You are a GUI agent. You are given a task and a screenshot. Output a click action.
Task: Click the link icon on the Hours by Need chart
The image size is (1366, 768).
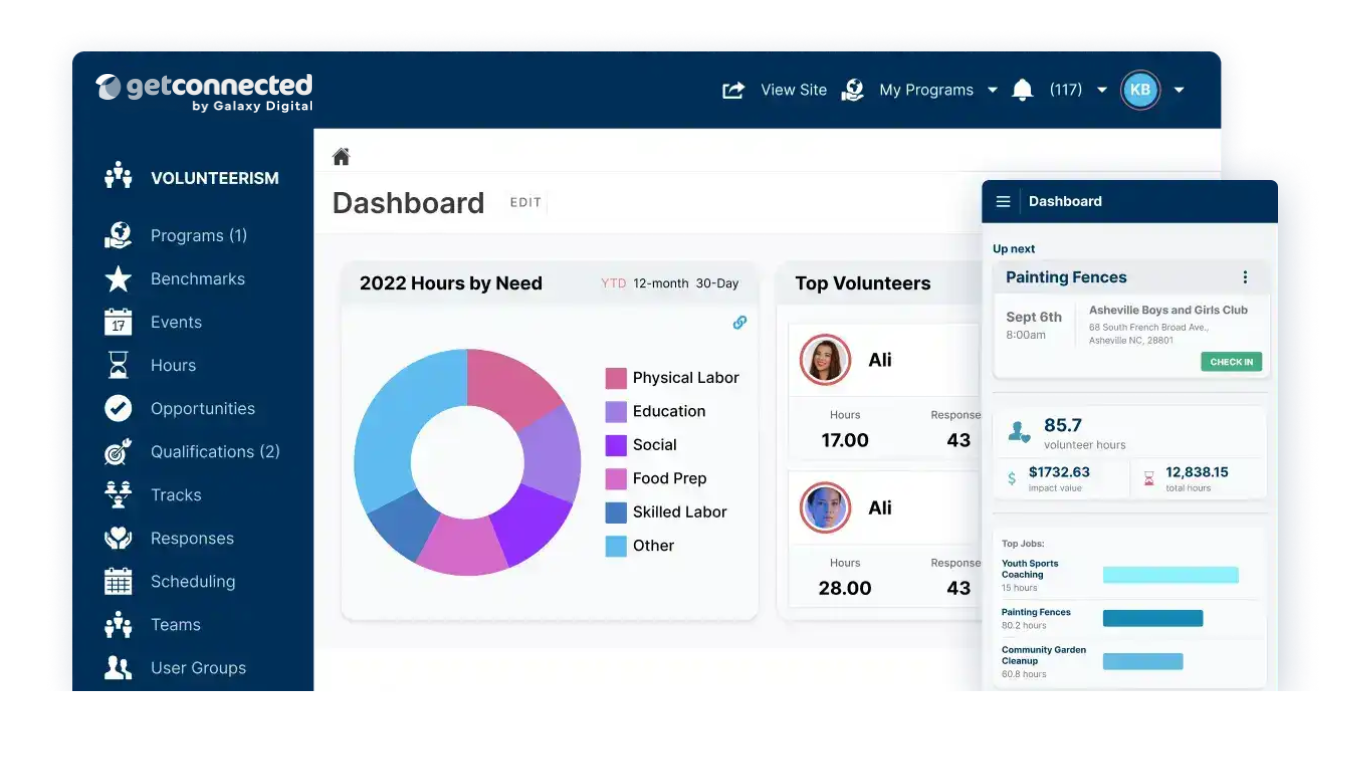pyautogui.click(x=739, y=323)
